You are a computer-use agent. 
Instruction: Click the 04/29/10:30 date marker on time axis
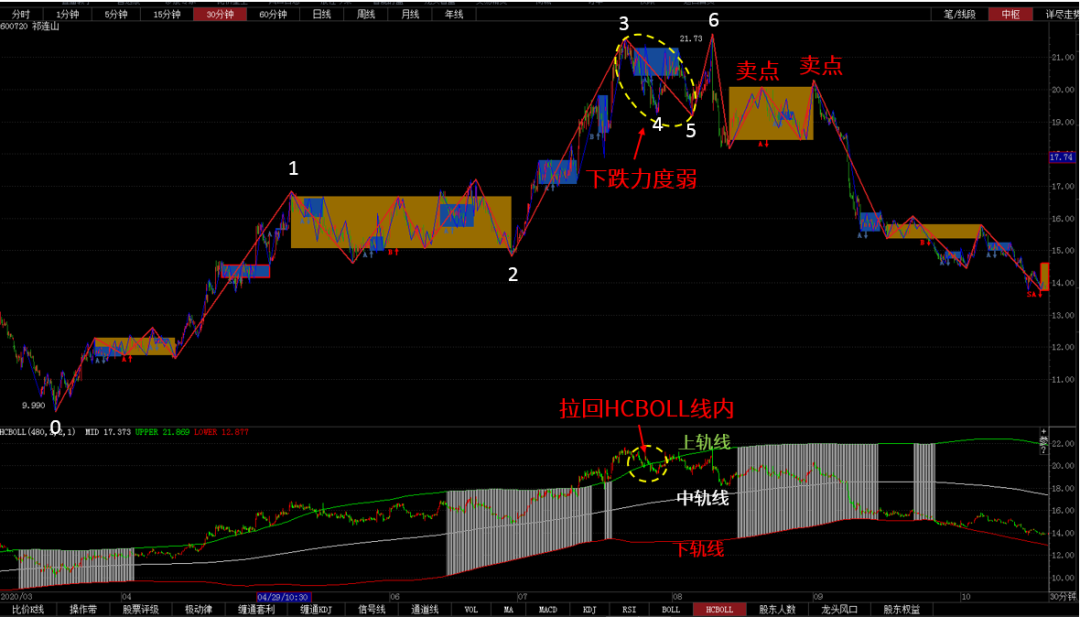[282, 596]
